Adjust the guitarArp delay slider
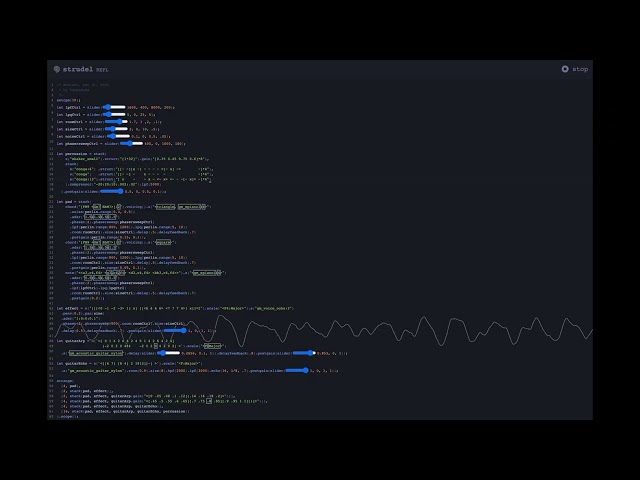Image resolution: width=640 pixels, height=480 pixels. point(169,353)
